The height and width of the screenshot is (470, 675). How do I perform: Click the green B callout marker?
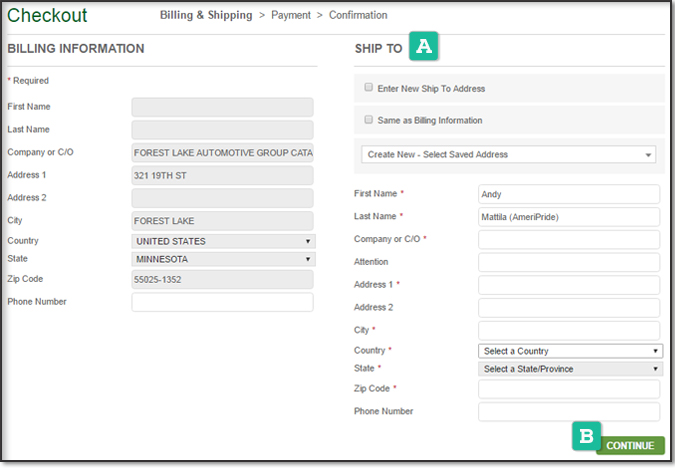[585, 435]
